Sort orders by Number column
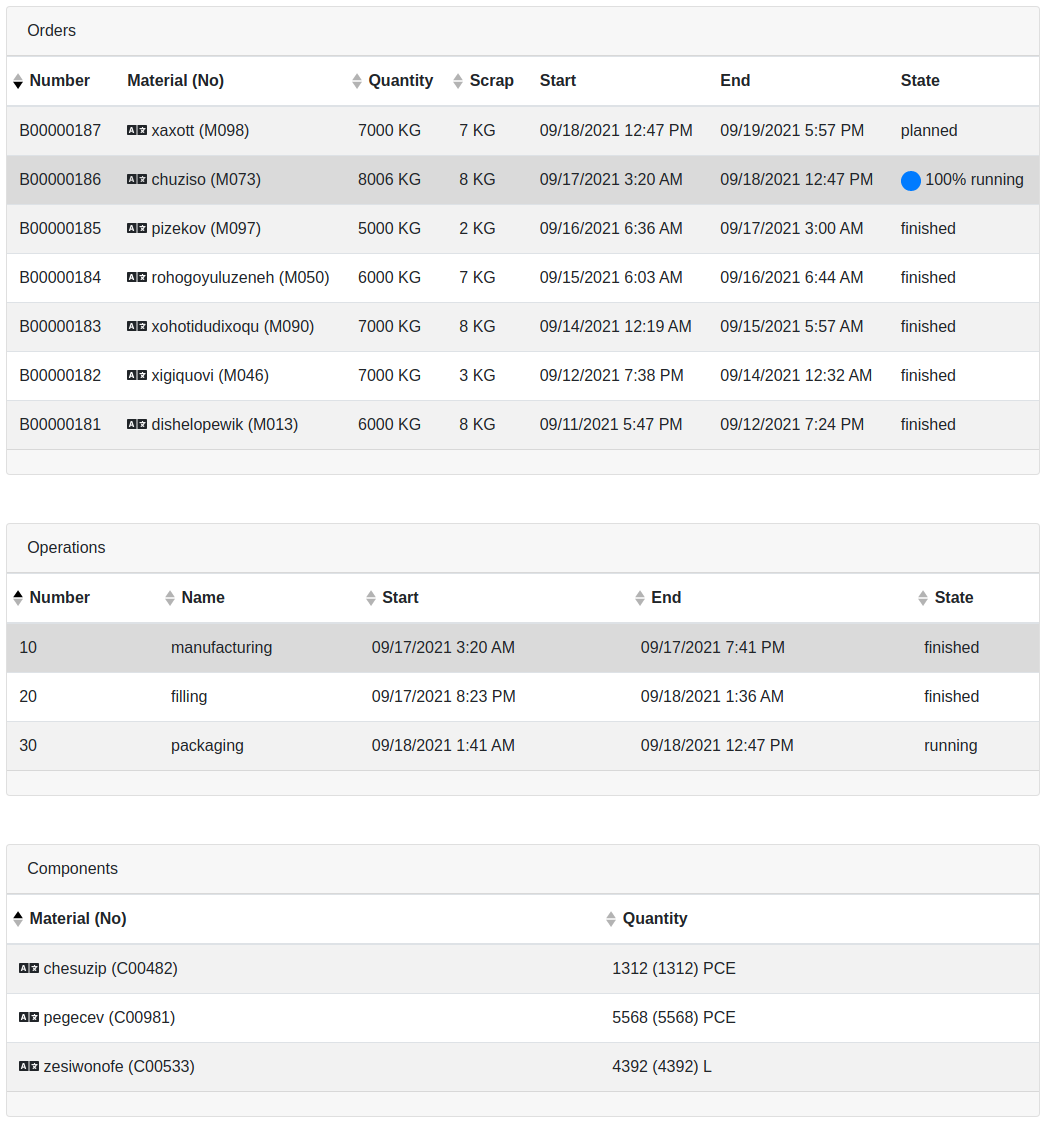This screenshot has width=1050, height=1126. click(x=59, y=81)
